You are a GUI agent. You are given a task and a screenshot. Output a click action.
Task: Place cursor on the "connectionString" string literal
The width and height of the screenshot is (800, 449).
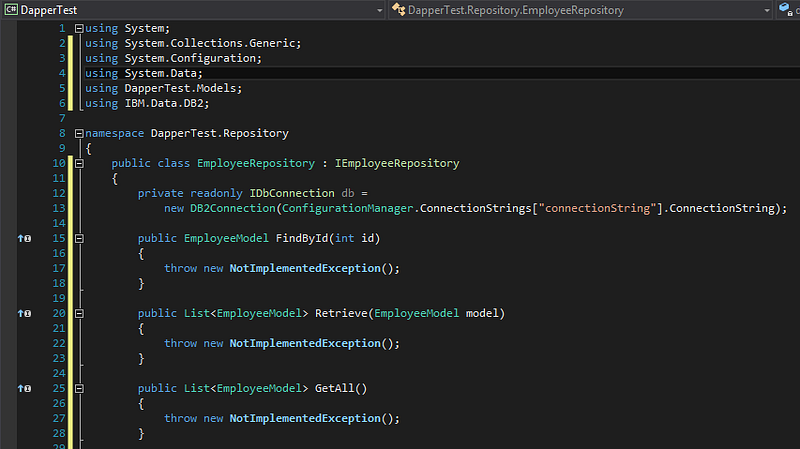click(x=600, y=208)
